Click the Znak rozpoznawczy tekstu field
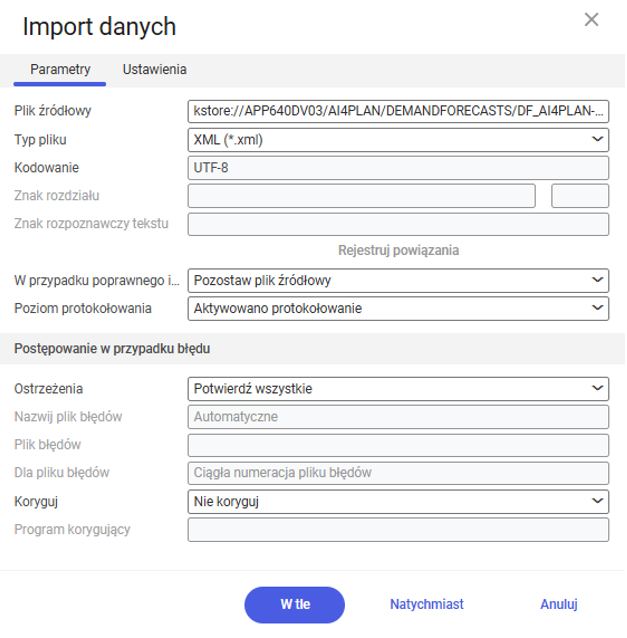The width and height of the screenshot is (627, 638). click(398, 224)
